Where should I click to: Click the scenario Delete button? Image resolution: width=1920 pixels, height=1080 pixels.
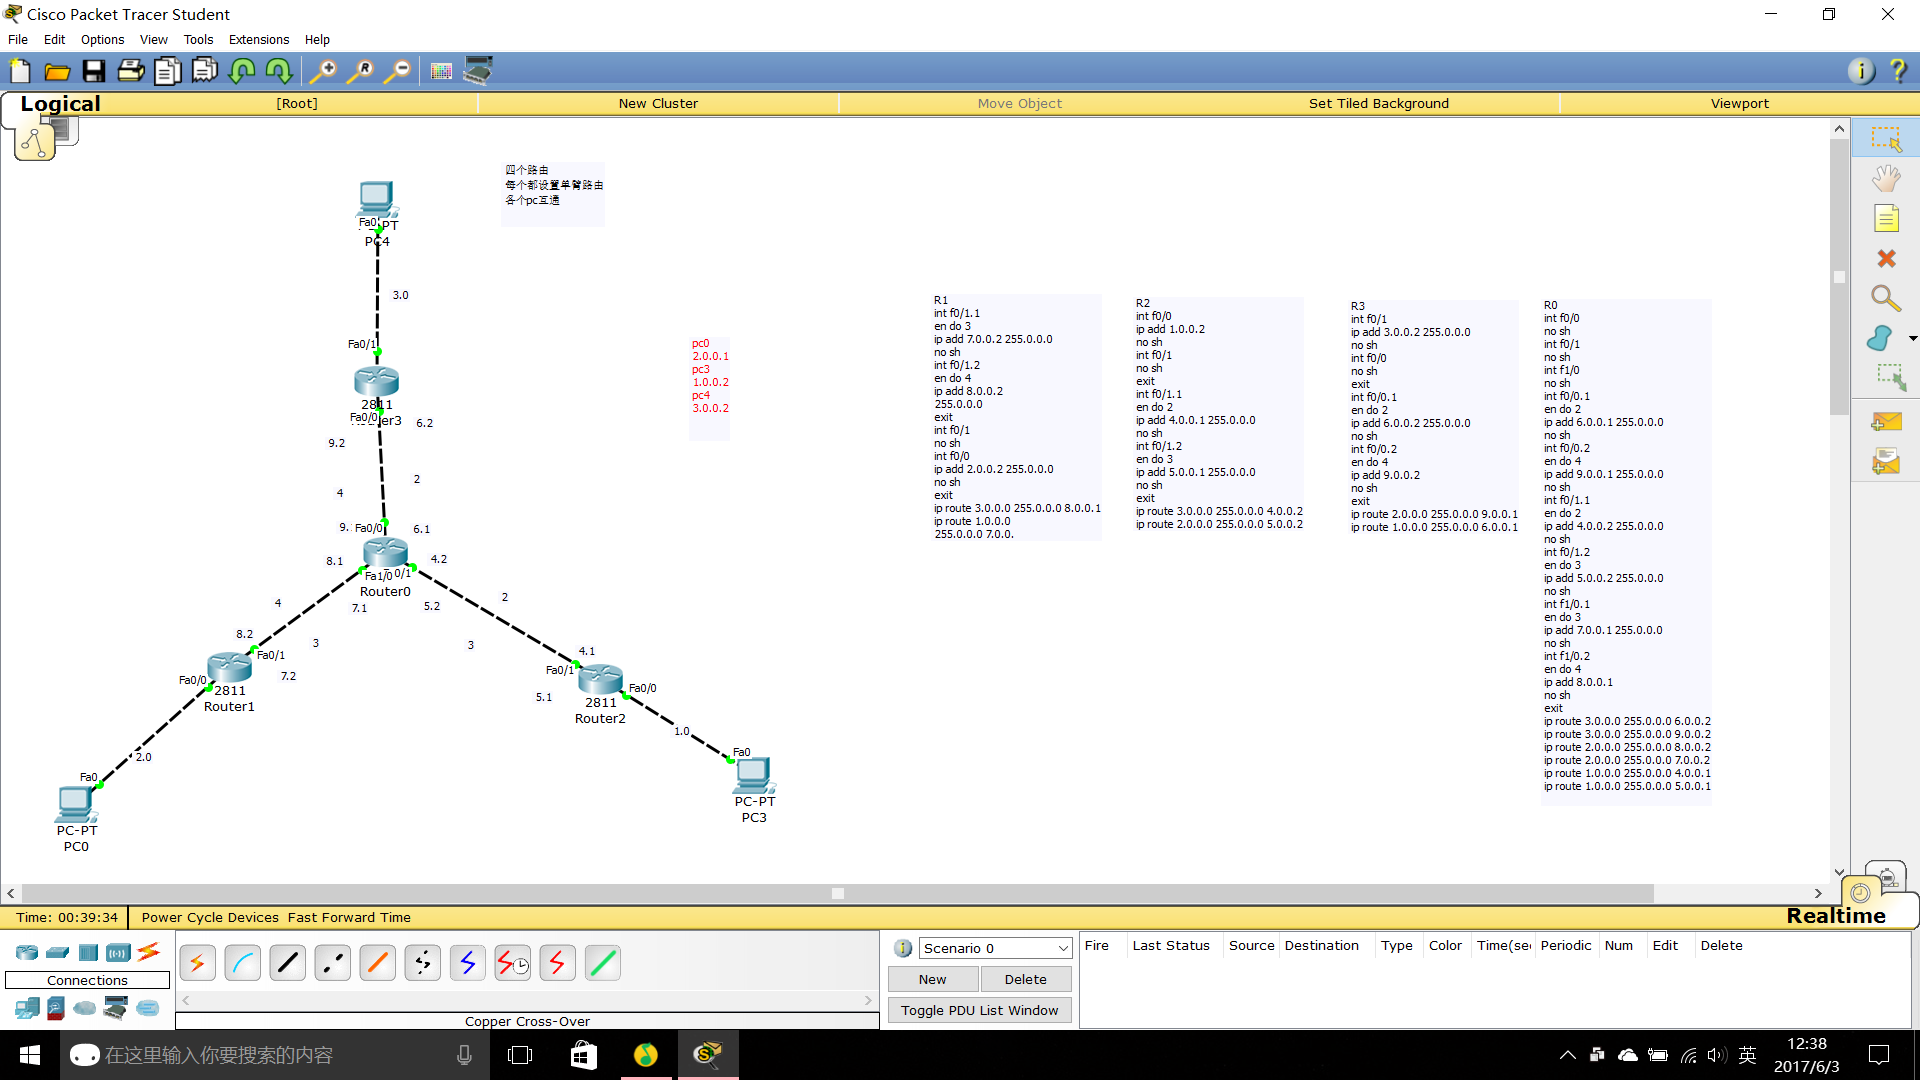tap(1026, 979)
